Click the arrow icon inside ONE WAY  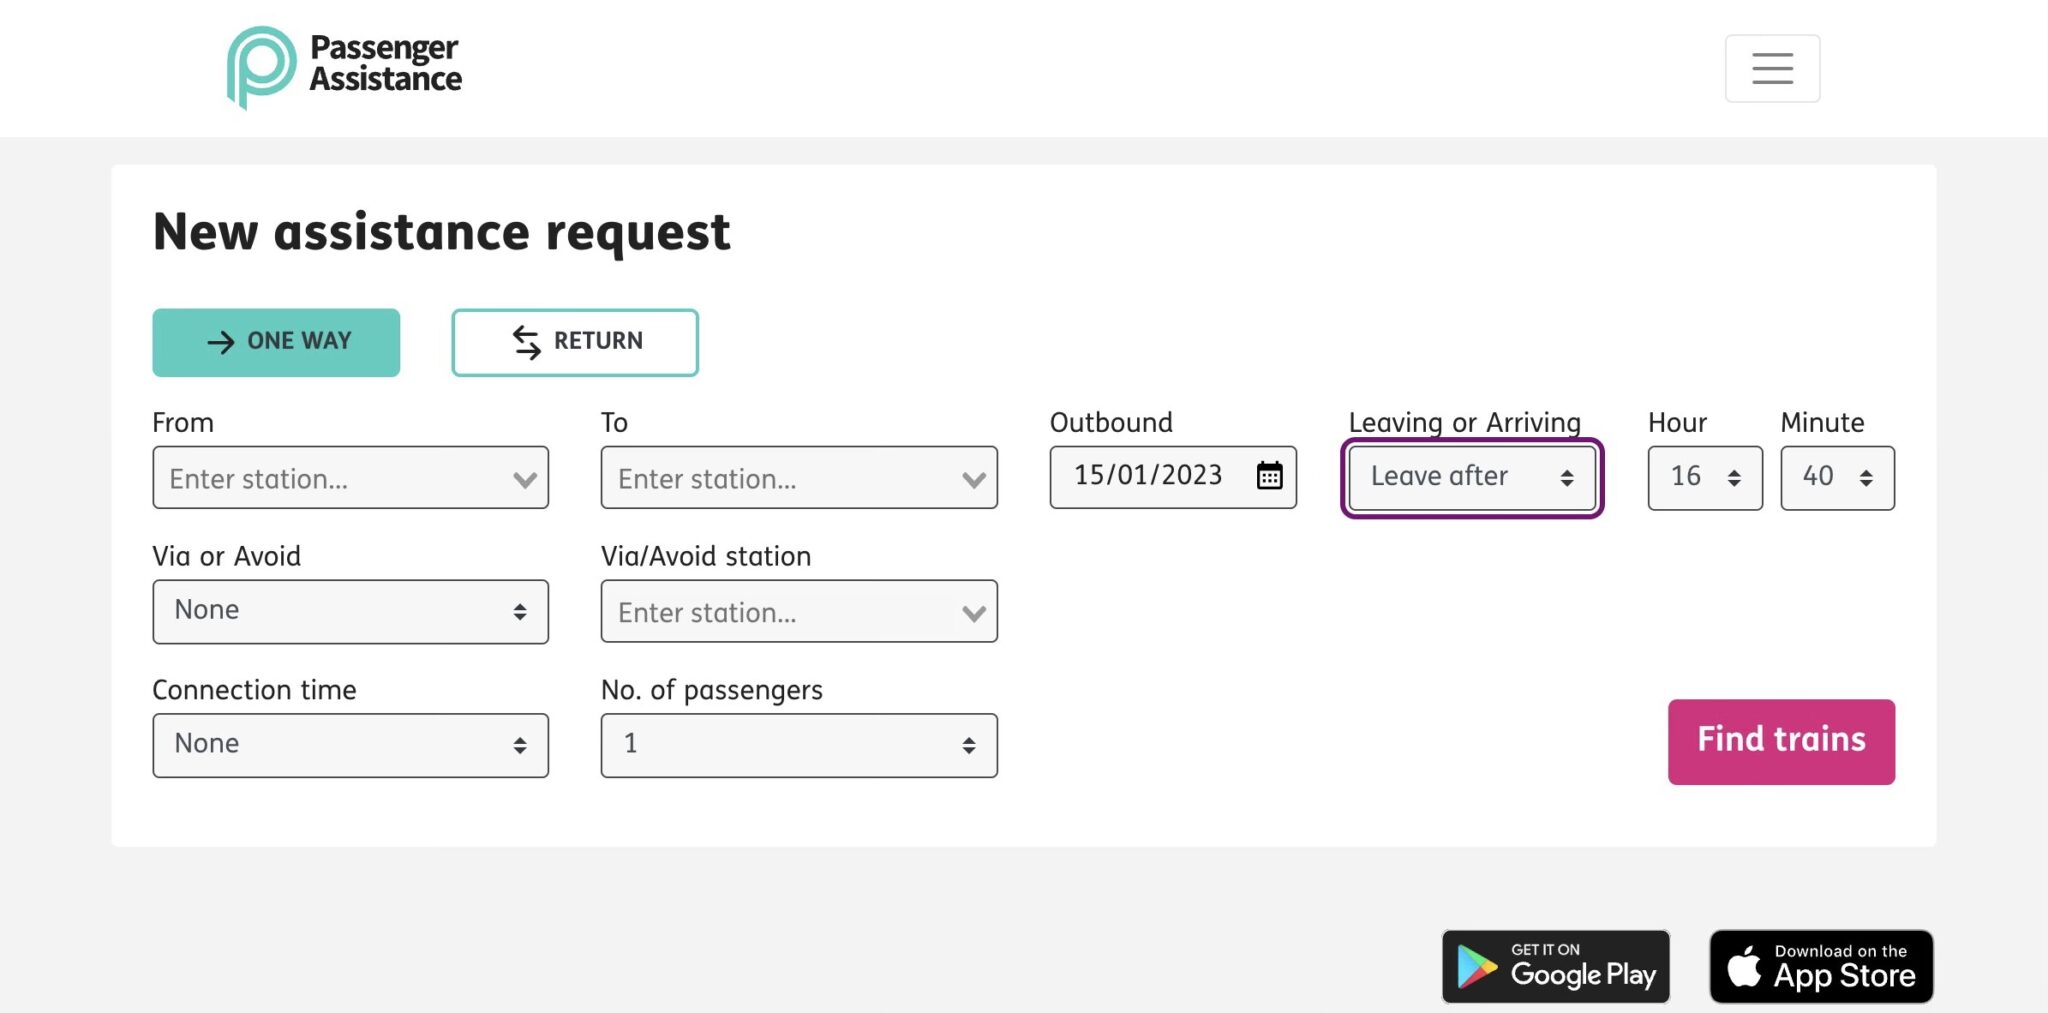pos(219,341)
